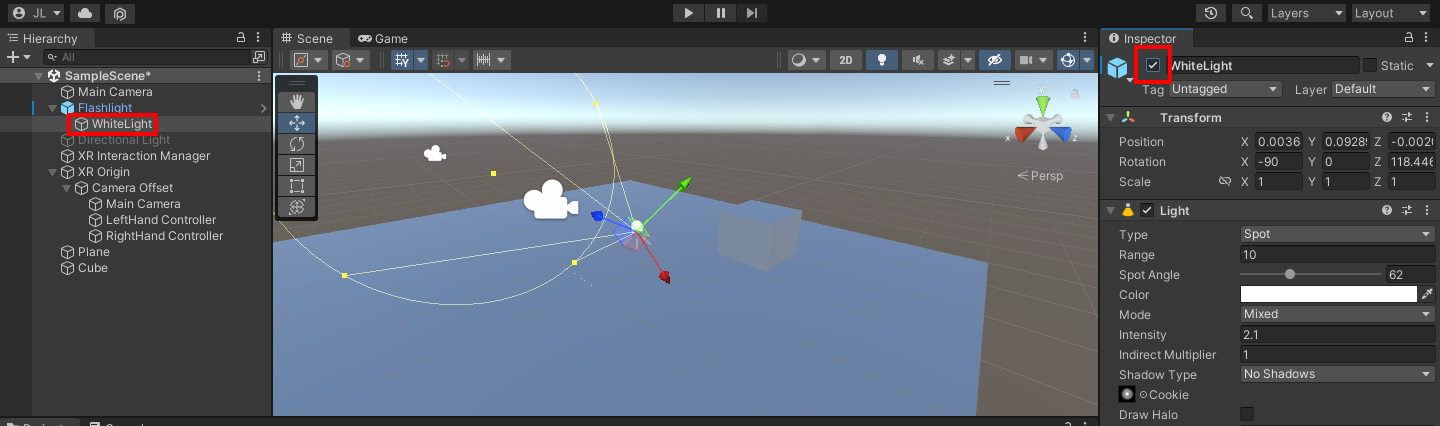Image resolution: width=1440 pixels, height=426 pixels.
Task: Open the Shadow Type dropdown
Action: point(1337,374)
